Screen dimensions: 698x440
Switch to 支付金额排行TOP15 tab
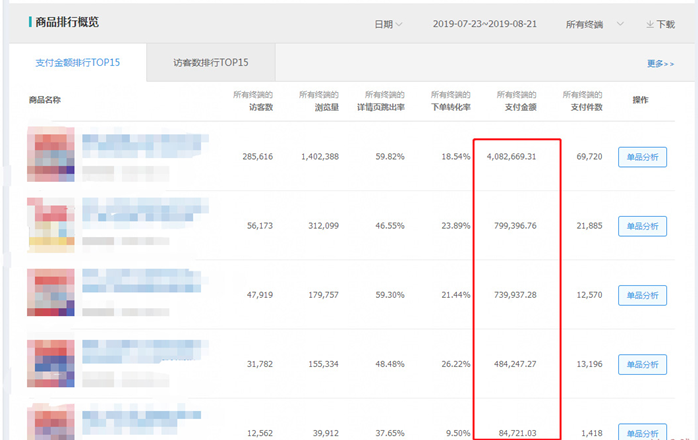78,62
